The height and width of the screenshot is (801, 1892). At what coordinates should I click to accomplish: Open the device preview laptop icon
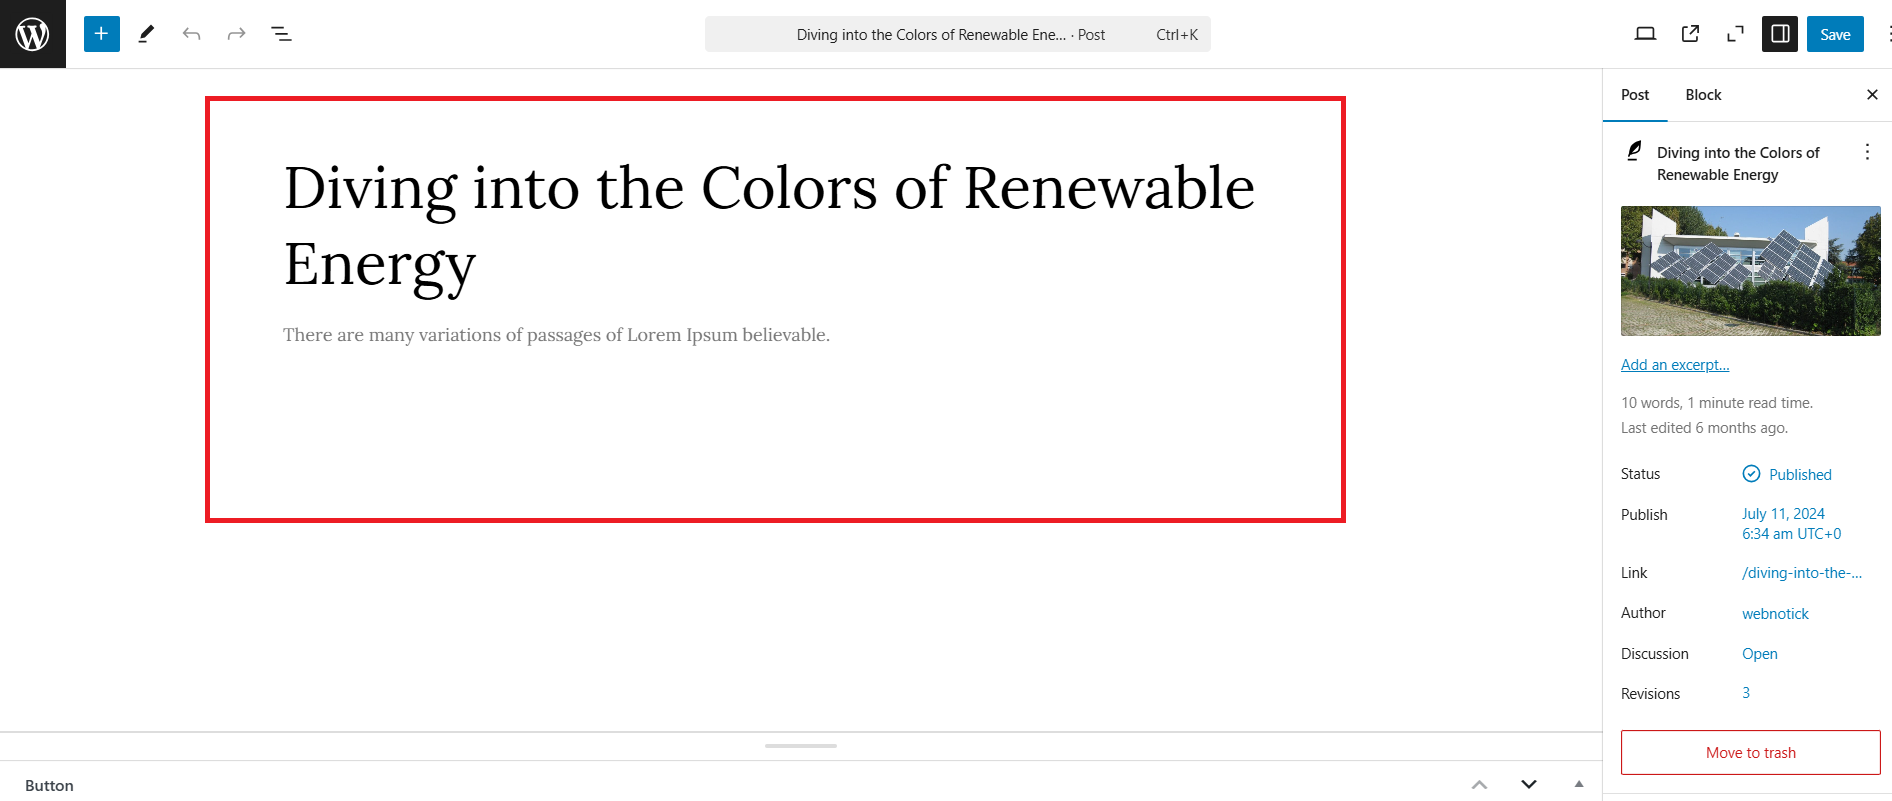point(1645,34)
